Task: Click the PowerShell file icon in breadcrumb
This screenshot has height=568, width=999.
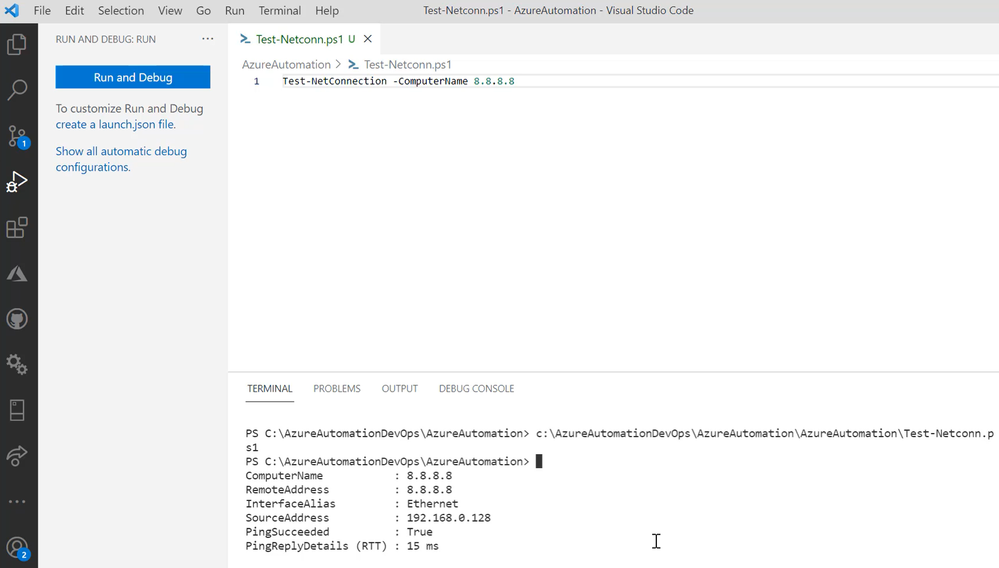Action: point(354,64)
